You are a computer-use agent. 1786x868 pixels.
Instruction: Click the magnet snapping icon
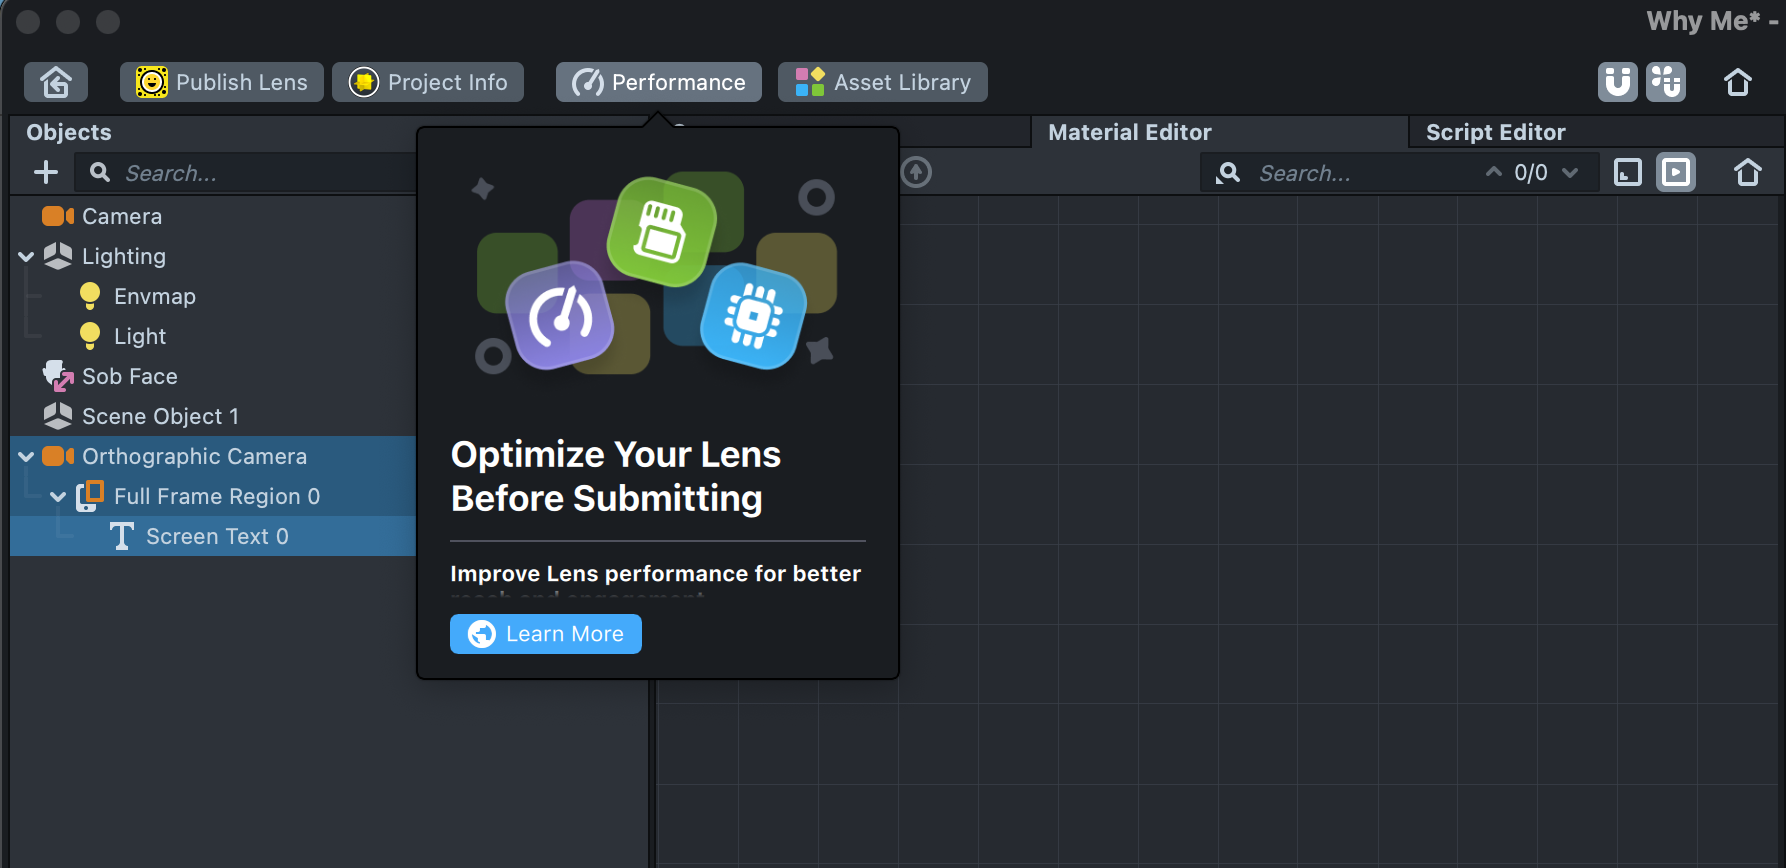click(x=1617, y=82)
